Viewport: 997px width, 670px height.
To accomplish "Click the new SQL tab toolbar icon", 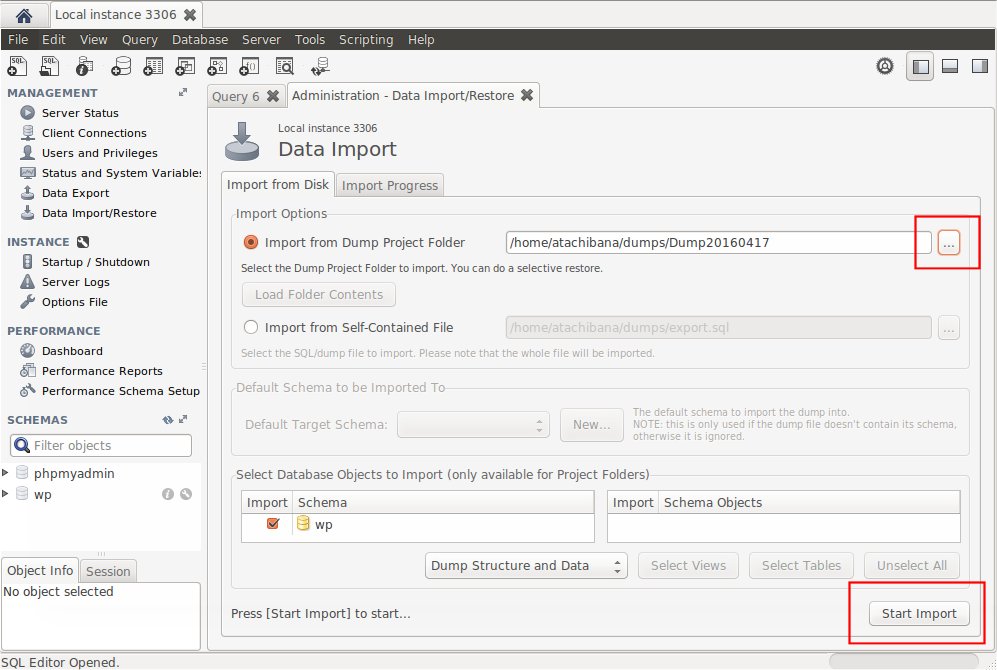I will (17, 66).
